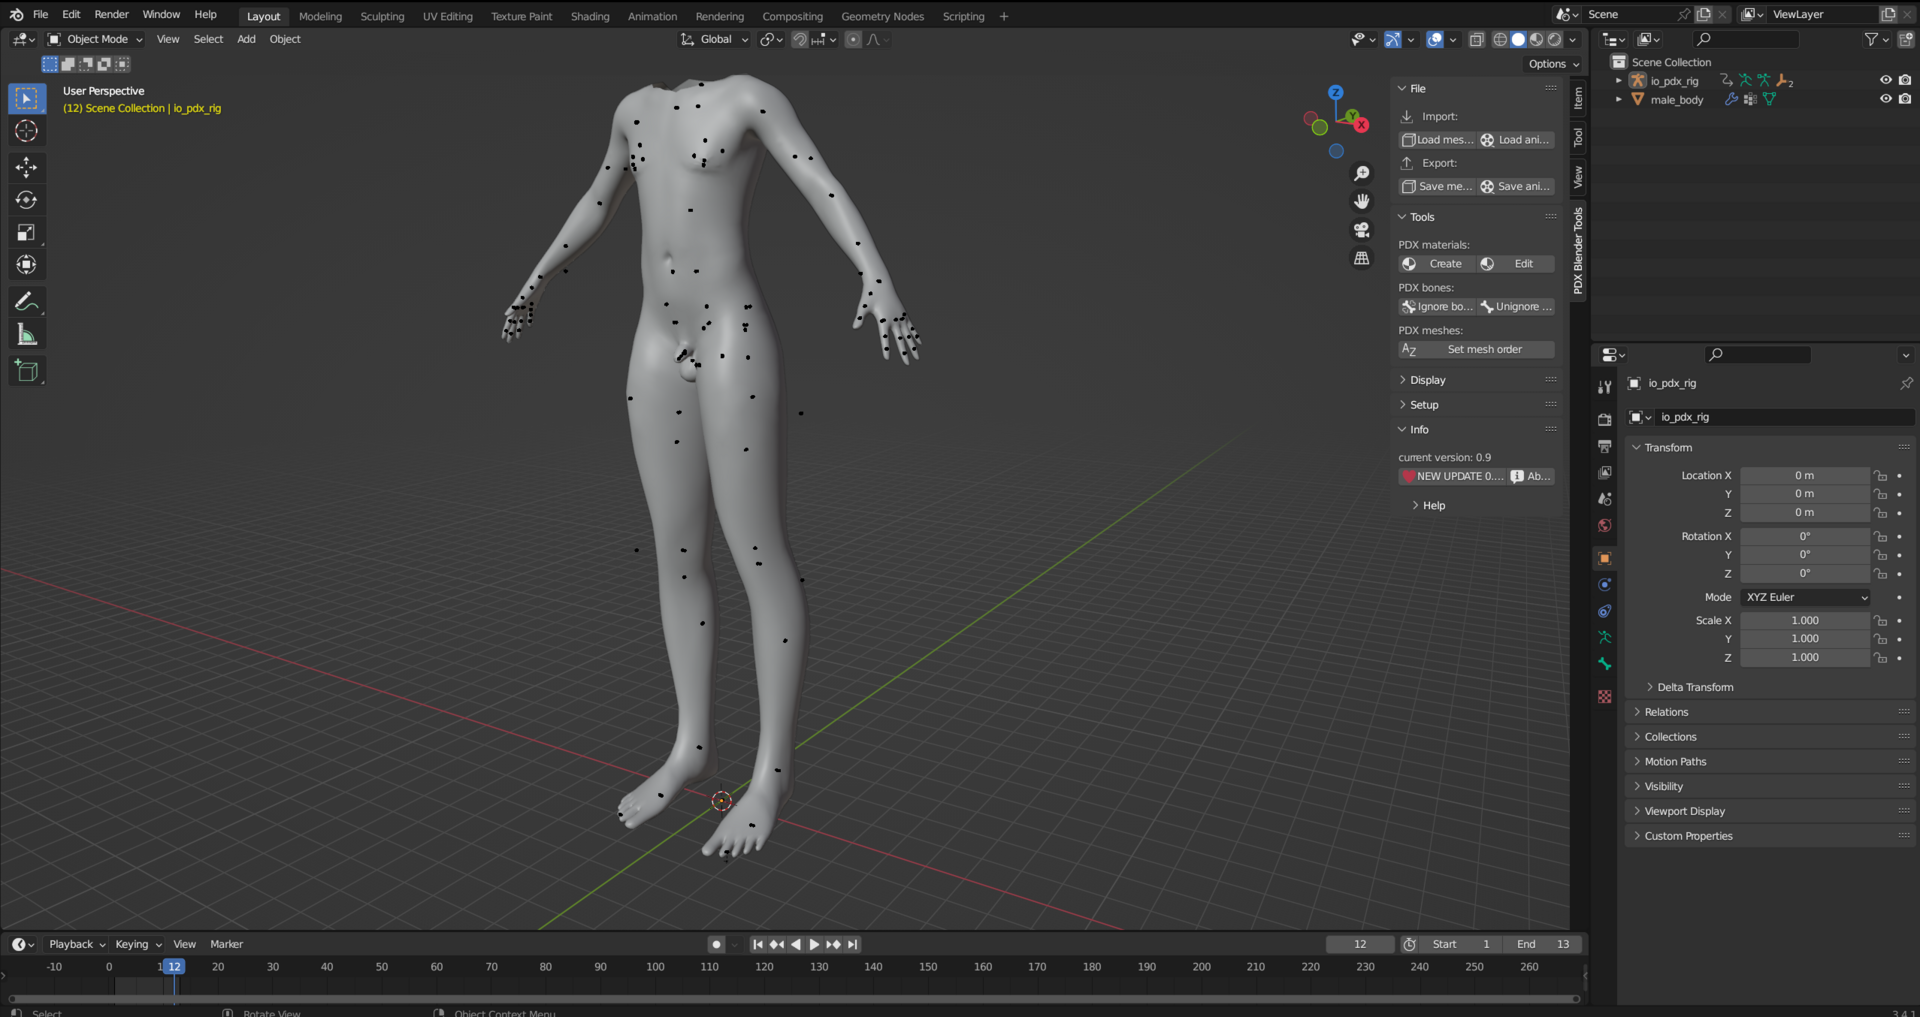Toggle X-ray display mode

pyautogui.click(x=1476, y=40)
